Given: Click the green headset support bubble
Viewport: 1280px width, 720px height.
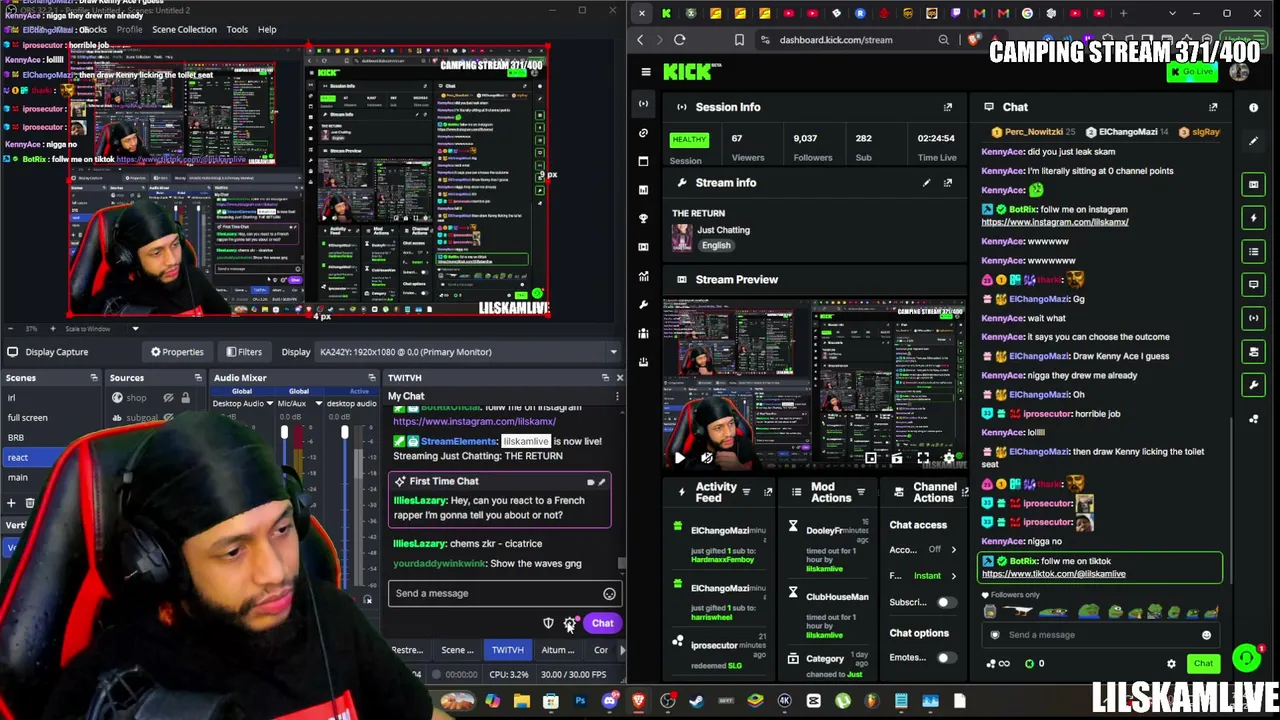Looking at the screenshot, I should tap(1246, 657).
